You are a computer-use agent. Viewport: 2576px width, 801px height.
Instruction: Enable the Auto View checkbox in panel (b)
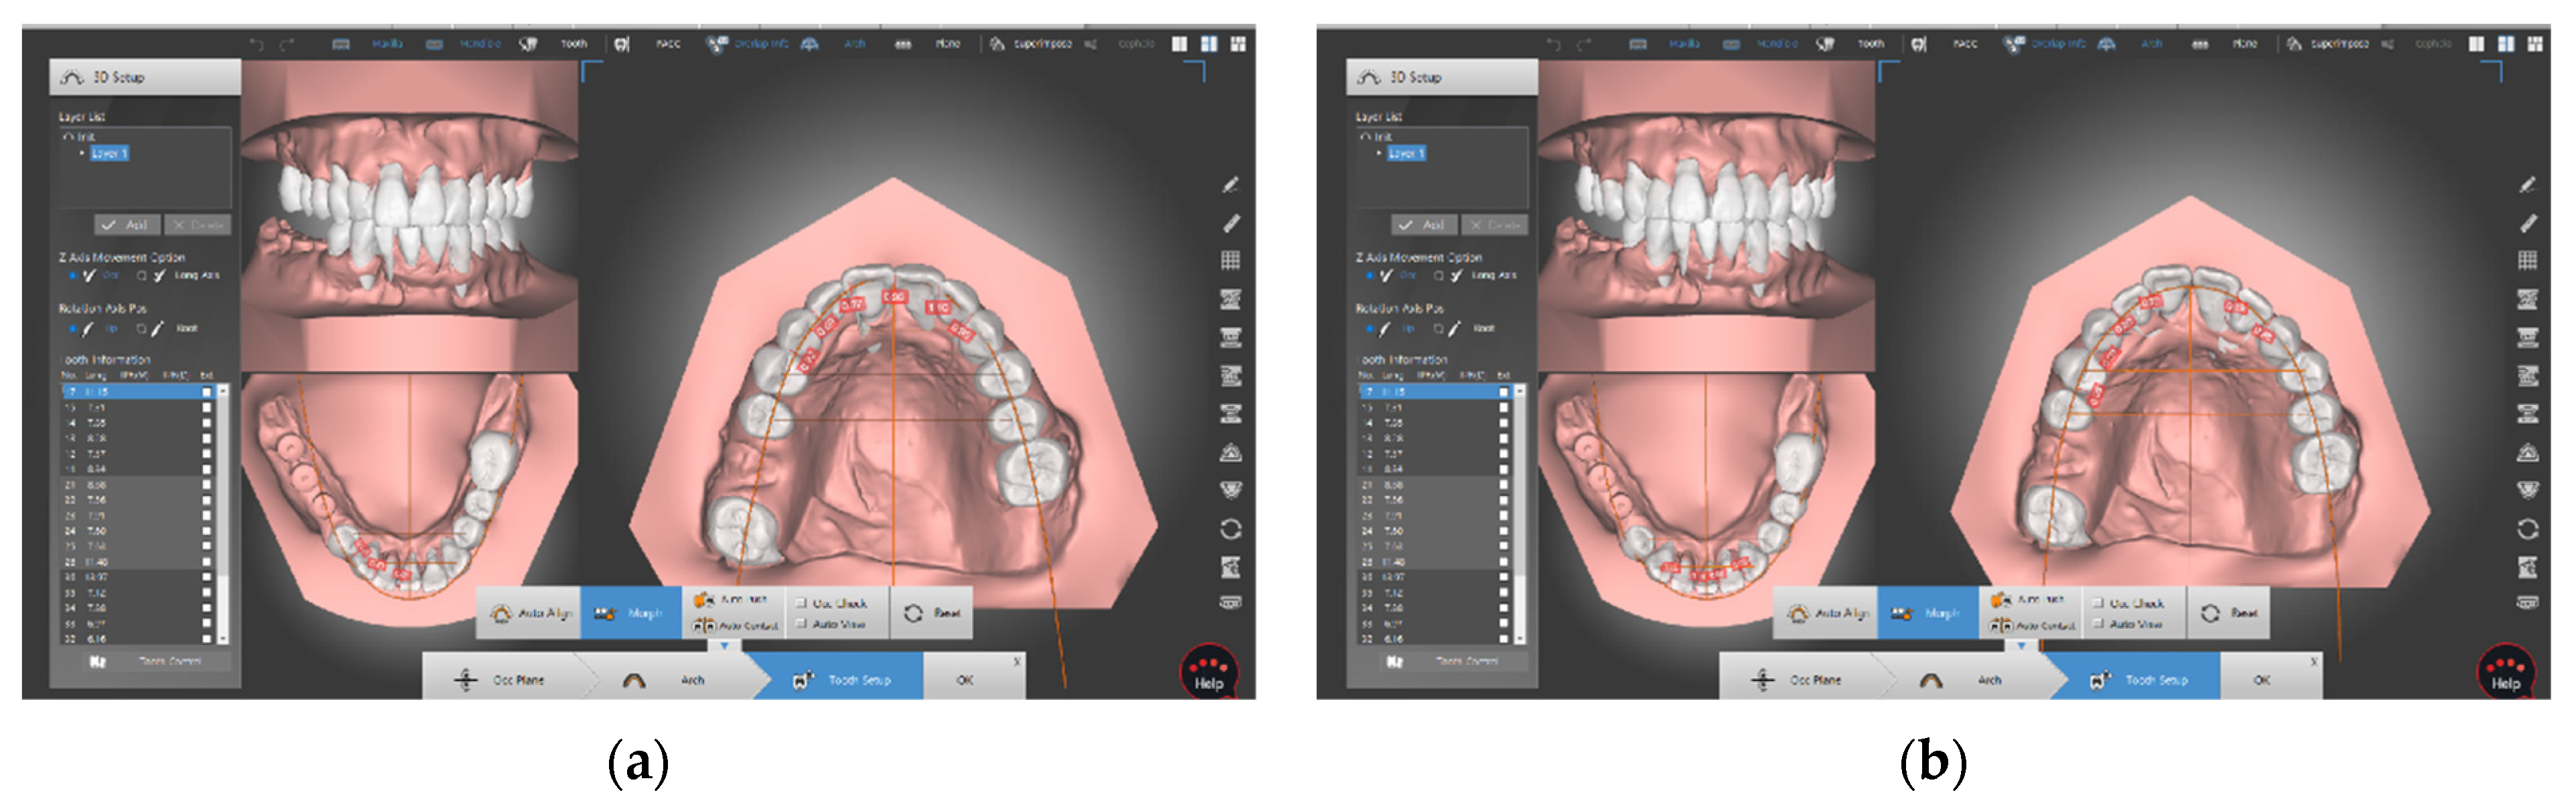[2098, 624]
